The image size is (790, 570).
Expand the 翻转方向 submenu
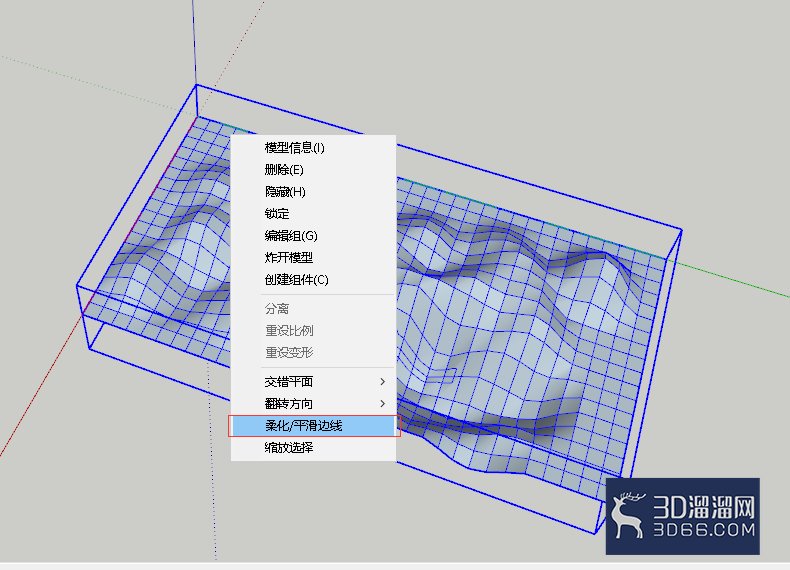pos(313,404)
